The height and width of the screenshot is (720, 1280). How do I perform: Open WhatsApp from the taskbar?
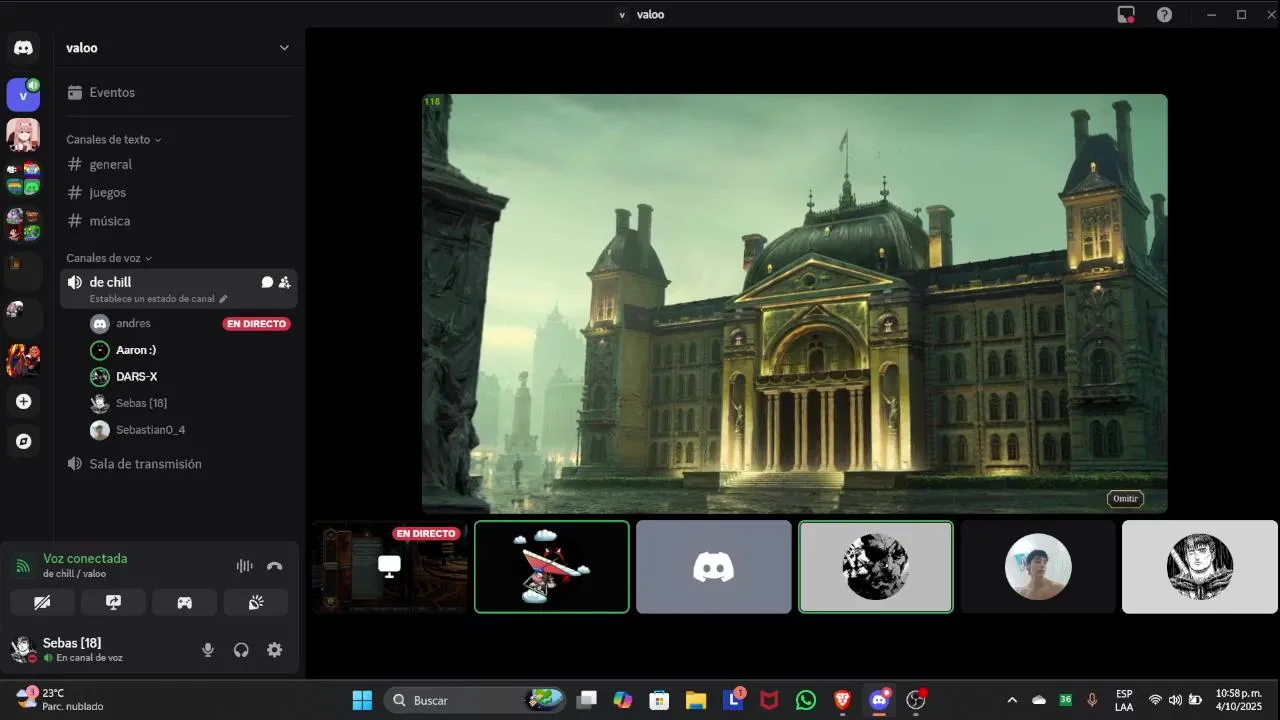click(x=806, y=700)
